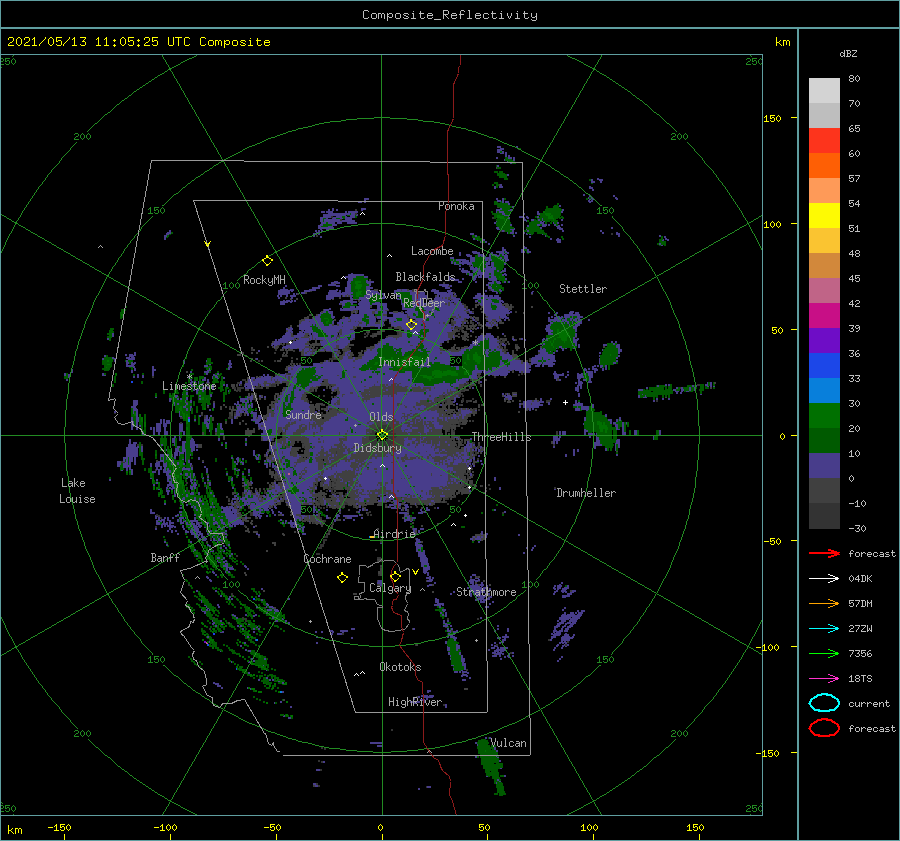Click the Sundre town label
Viewport: 900px width, 841px height.
303,414
